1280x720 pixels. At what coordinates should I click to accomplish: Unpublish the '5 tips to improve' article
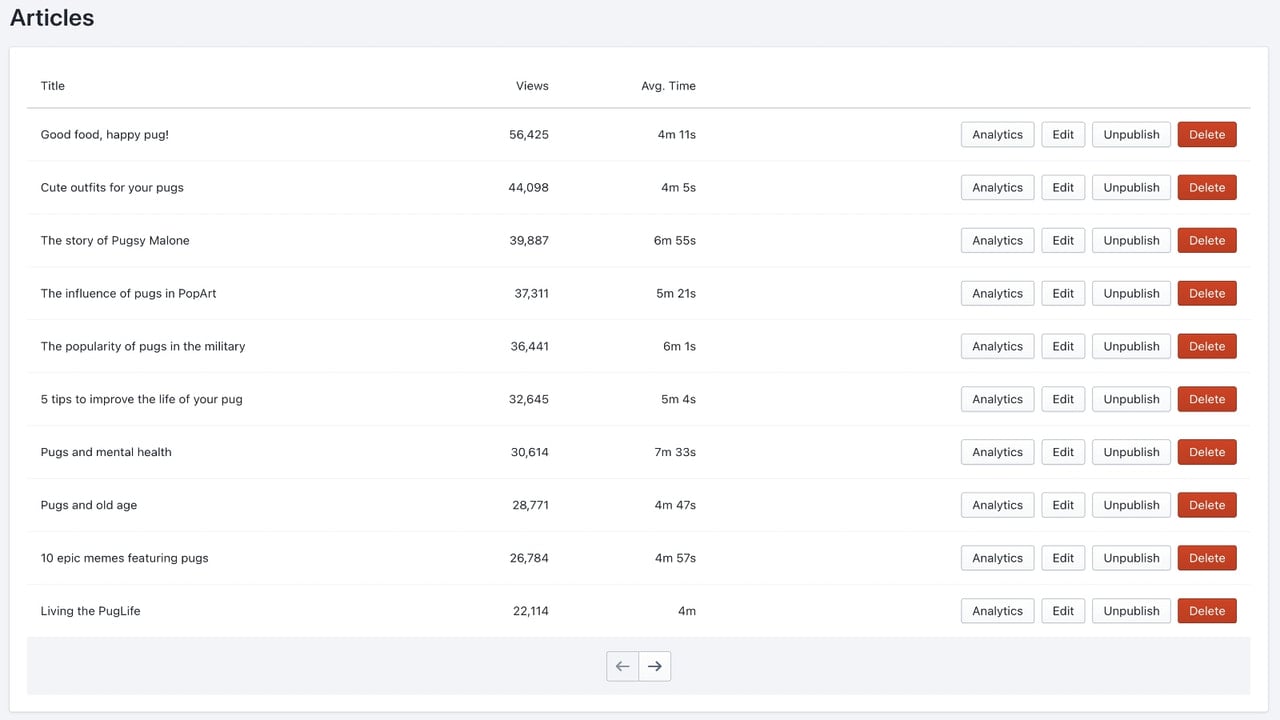click(1131, 400)
